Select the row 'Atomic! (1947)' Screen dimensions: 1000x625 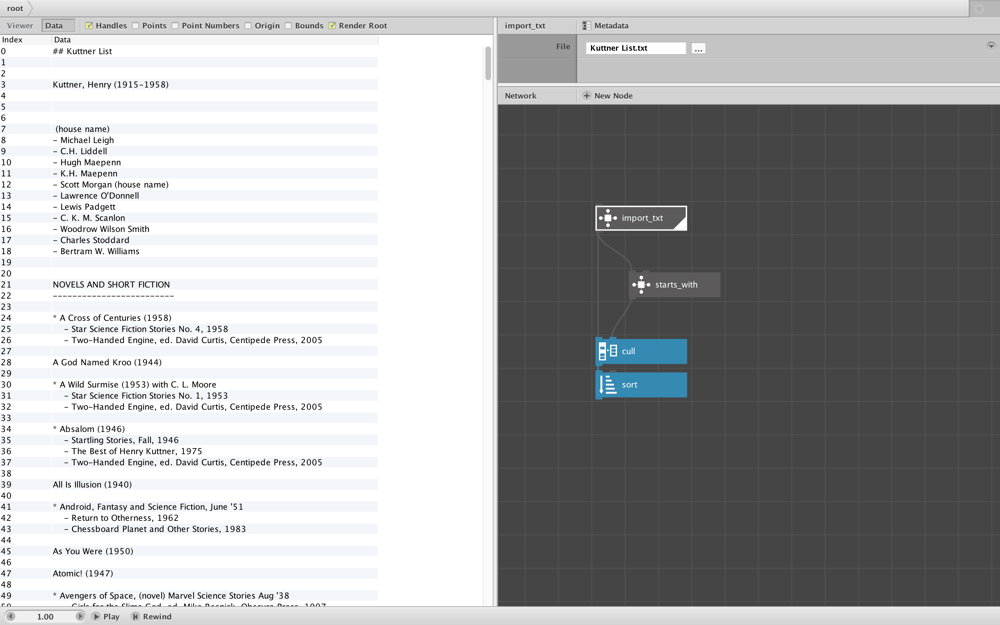click(189, 573)
